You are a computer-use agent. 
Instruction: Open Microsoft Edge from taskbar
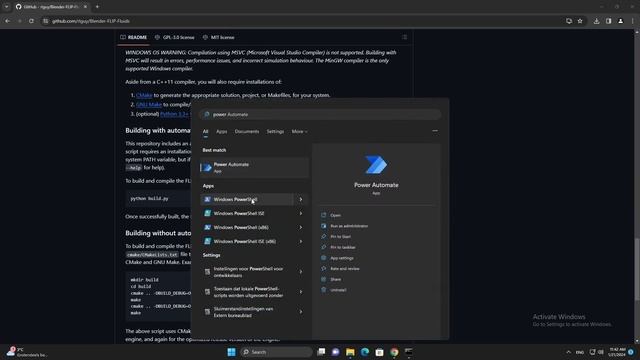click(x=365, y=352)
